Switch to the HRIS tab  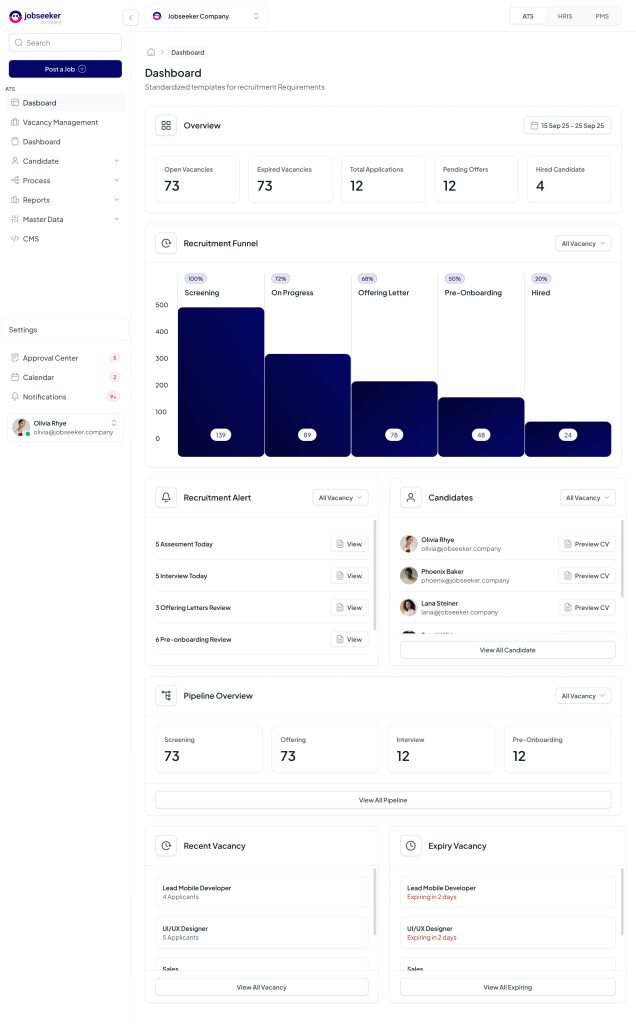tap(565, 16)
